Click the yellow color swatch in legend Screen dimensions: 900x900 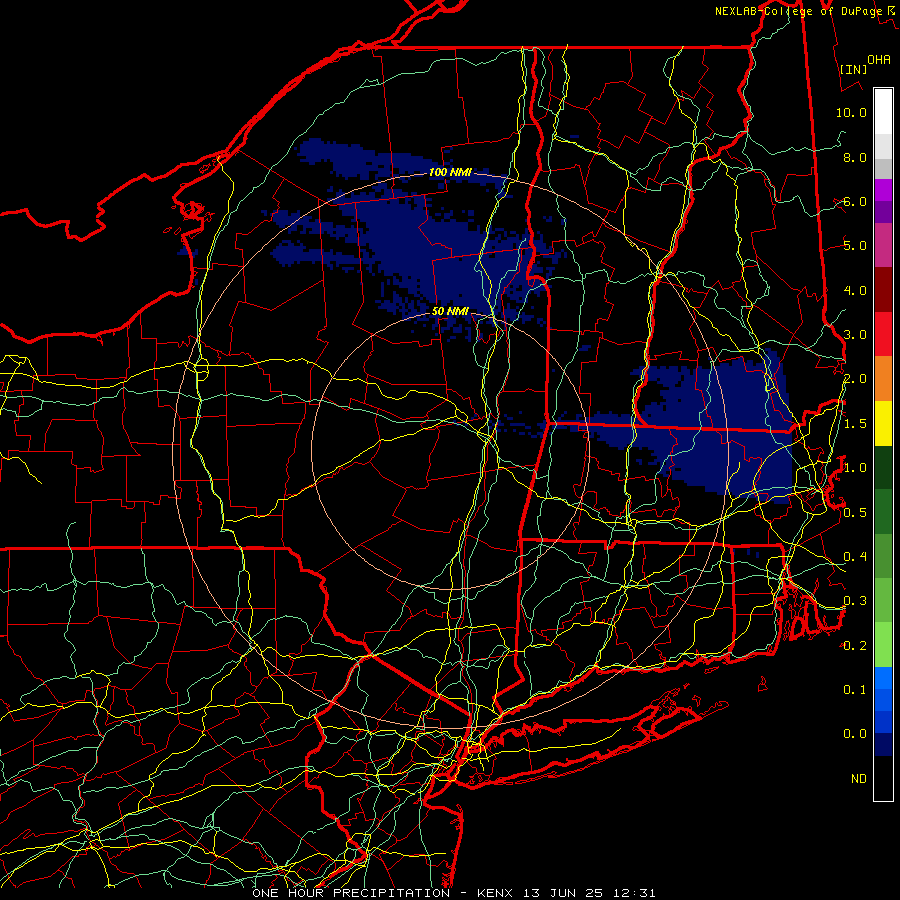click(883, 423)
